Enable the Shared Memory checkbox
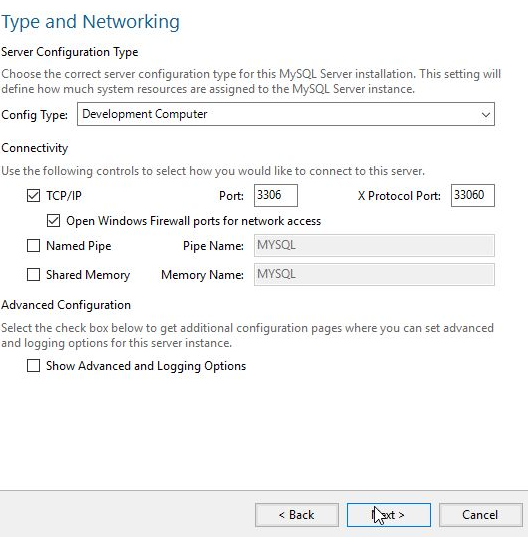Image resolution: width=528 pixels, height=537 pixels. (33, 274)
